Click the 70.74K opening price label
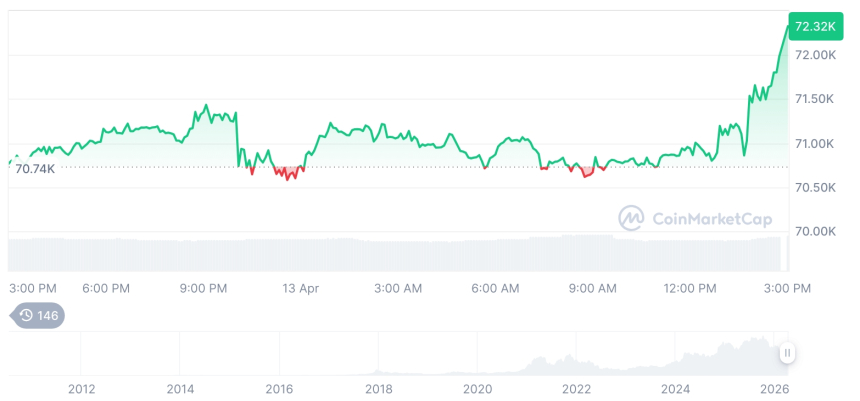The image size is (860, 401). (x=35, y=169)
